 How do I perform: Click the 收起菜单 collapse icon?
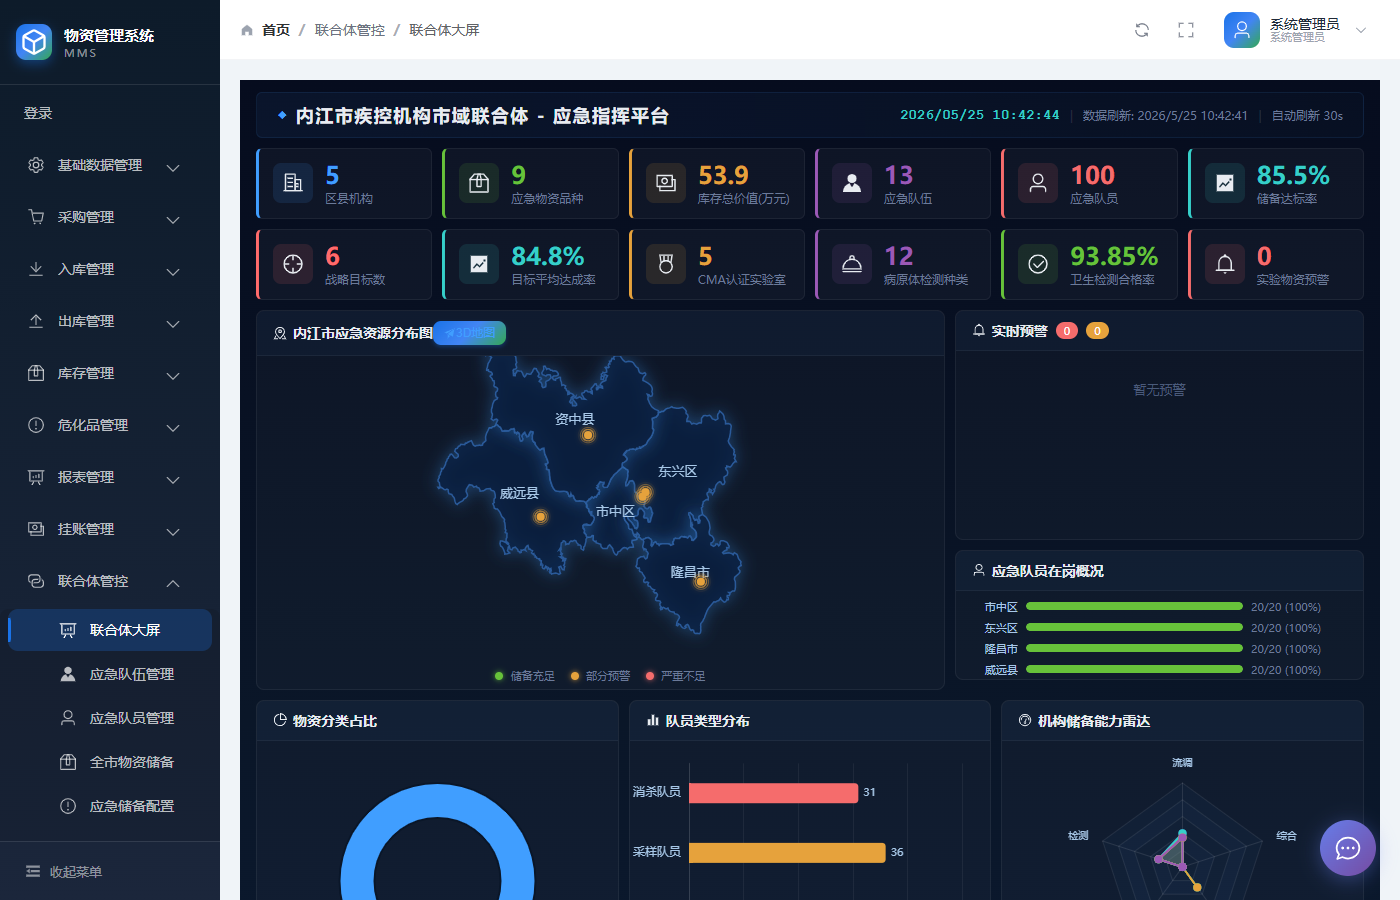point(33,872)
